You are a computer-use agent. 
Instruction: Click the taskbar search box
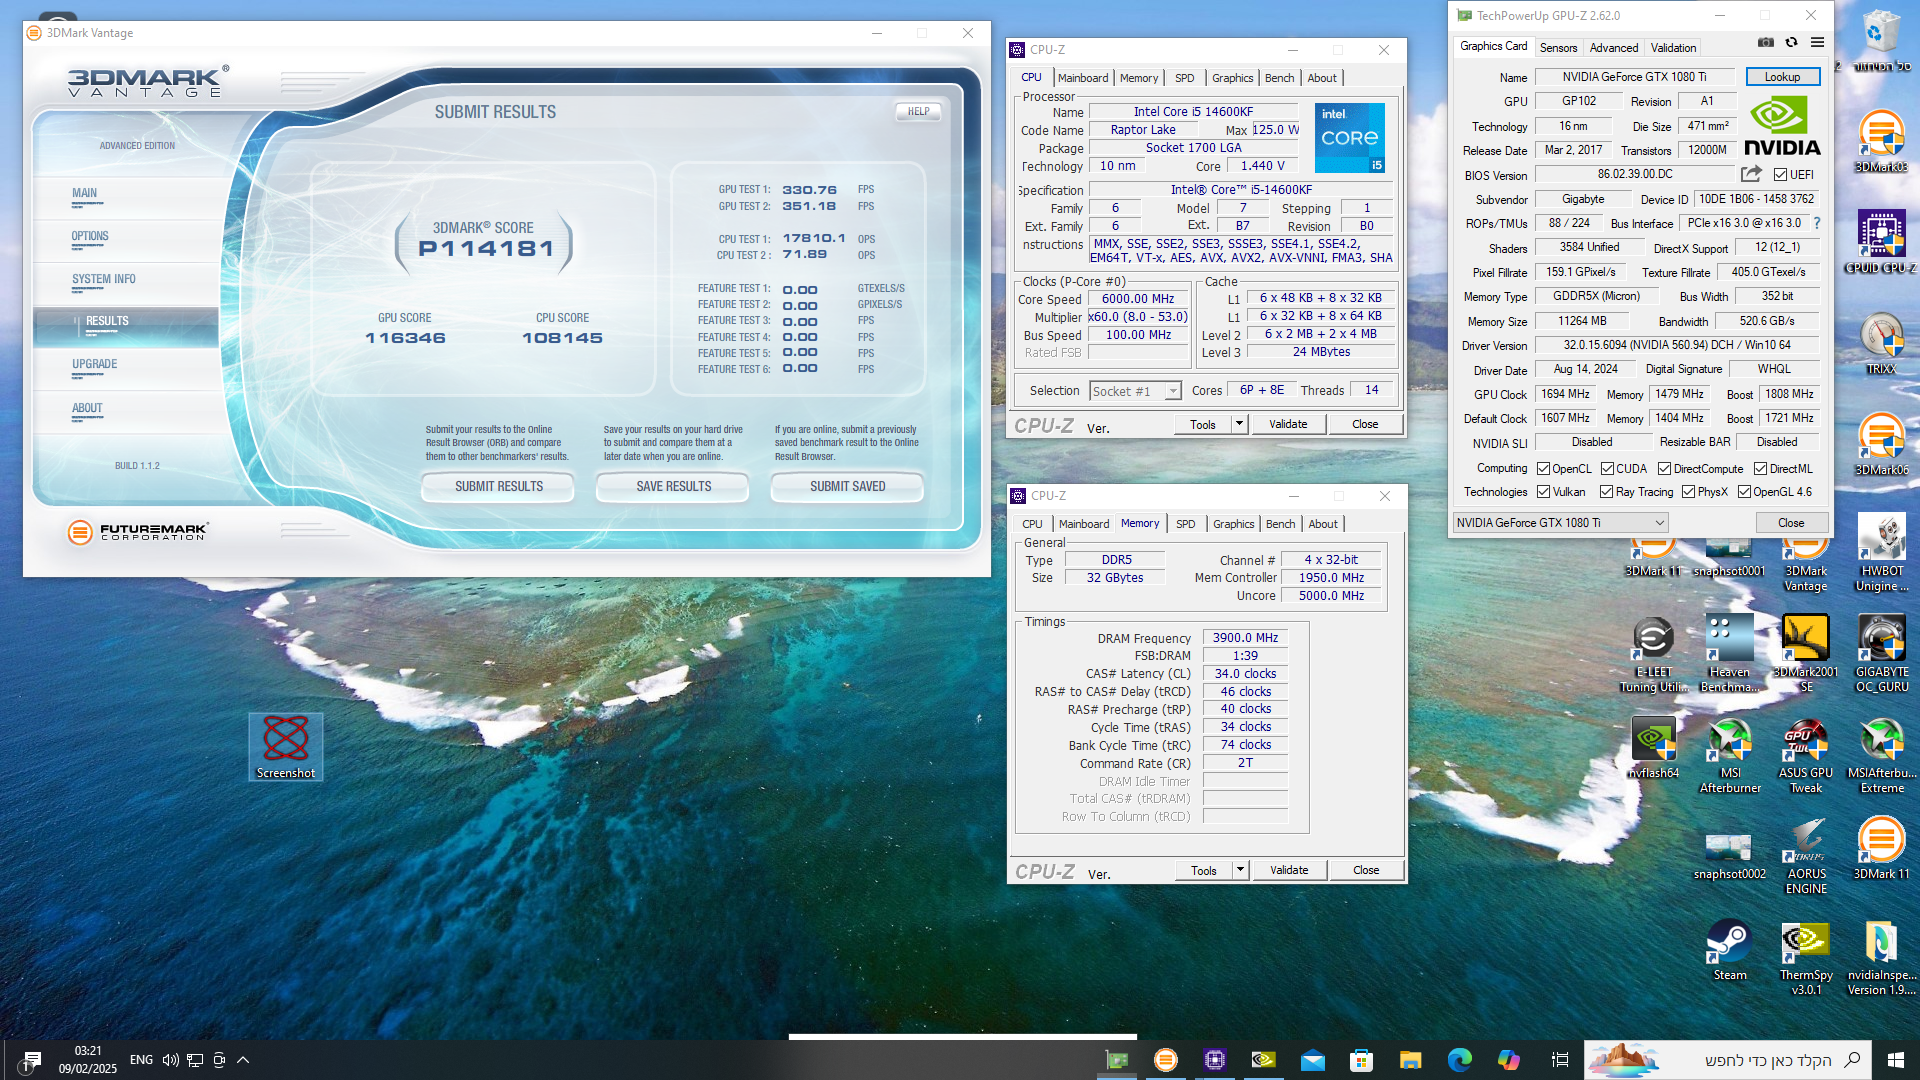1728,1059
